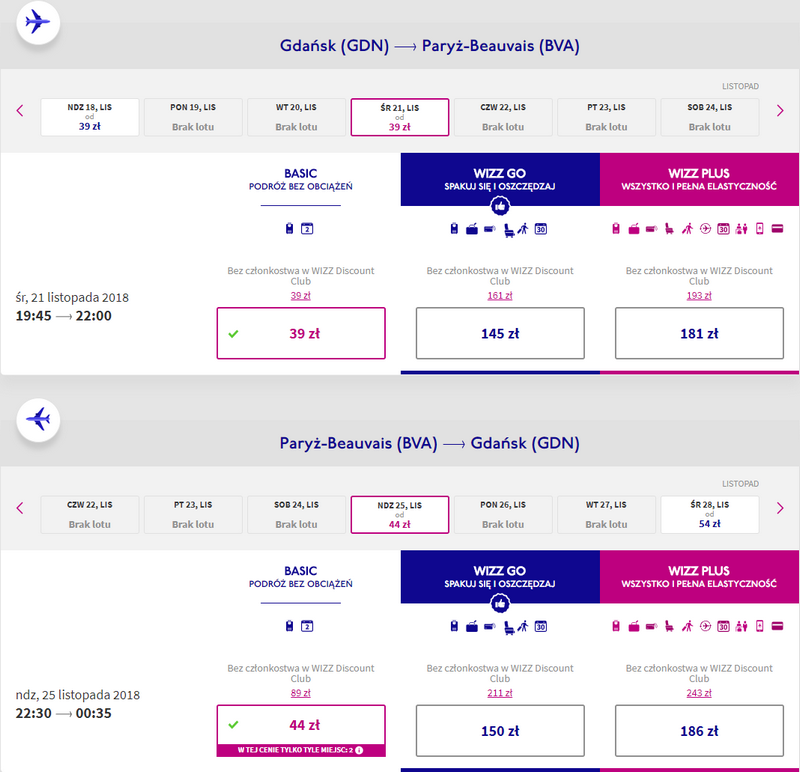800x772 pixels.
Task: Click outbound WIZZ GO priority boarding icon
Action: click(x=523, y=229)
